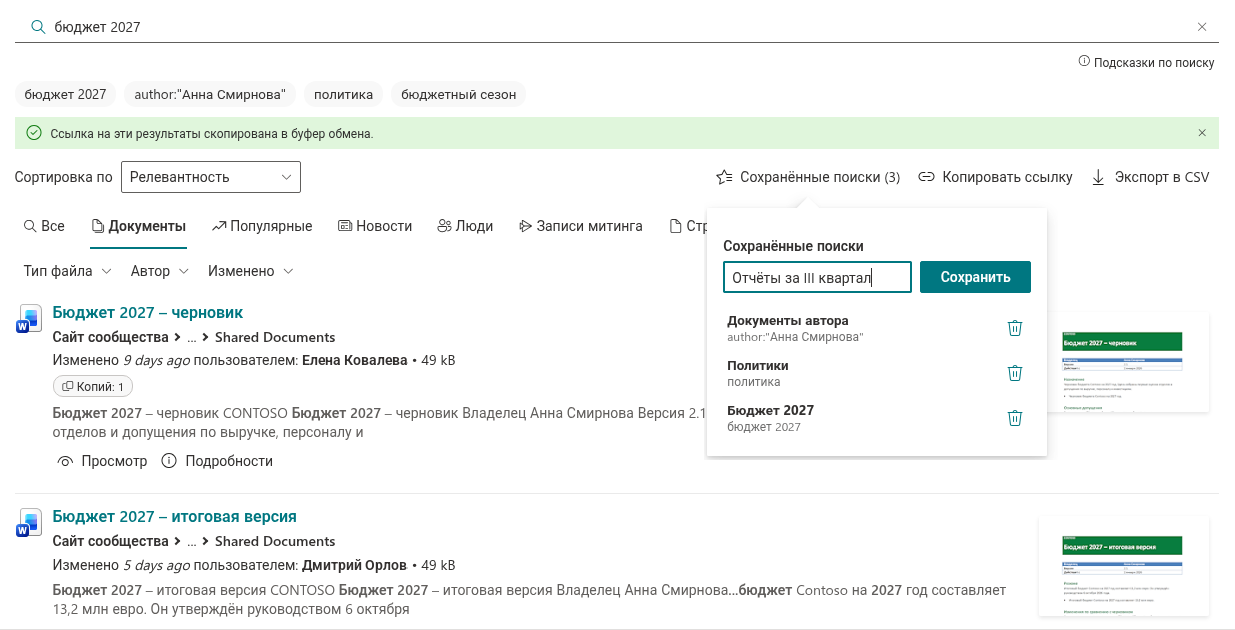The height and width of the screenshot is (630, 1235).
Task: Click Word file icon of итоговая версия
Action: click(28, 522)
